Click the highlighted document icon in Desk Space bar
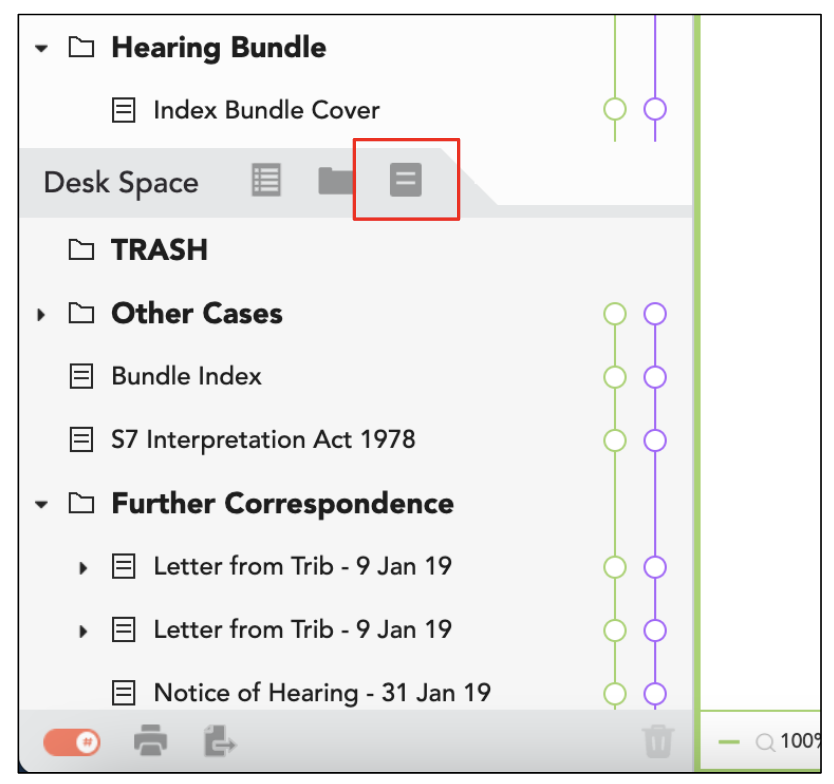 [x=406, y=180]
